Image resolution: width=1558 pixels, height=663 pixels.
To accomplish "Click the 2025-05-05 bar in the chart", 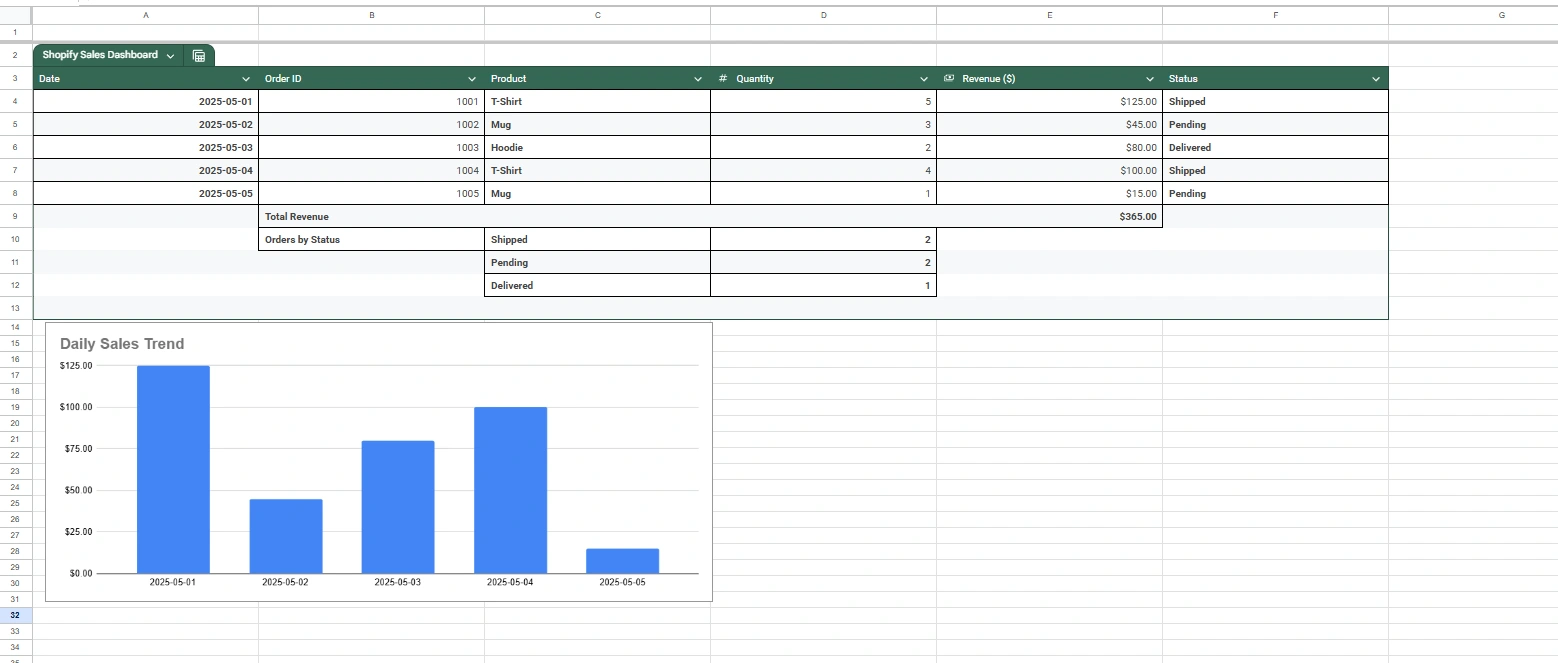I will pos(623,561).
